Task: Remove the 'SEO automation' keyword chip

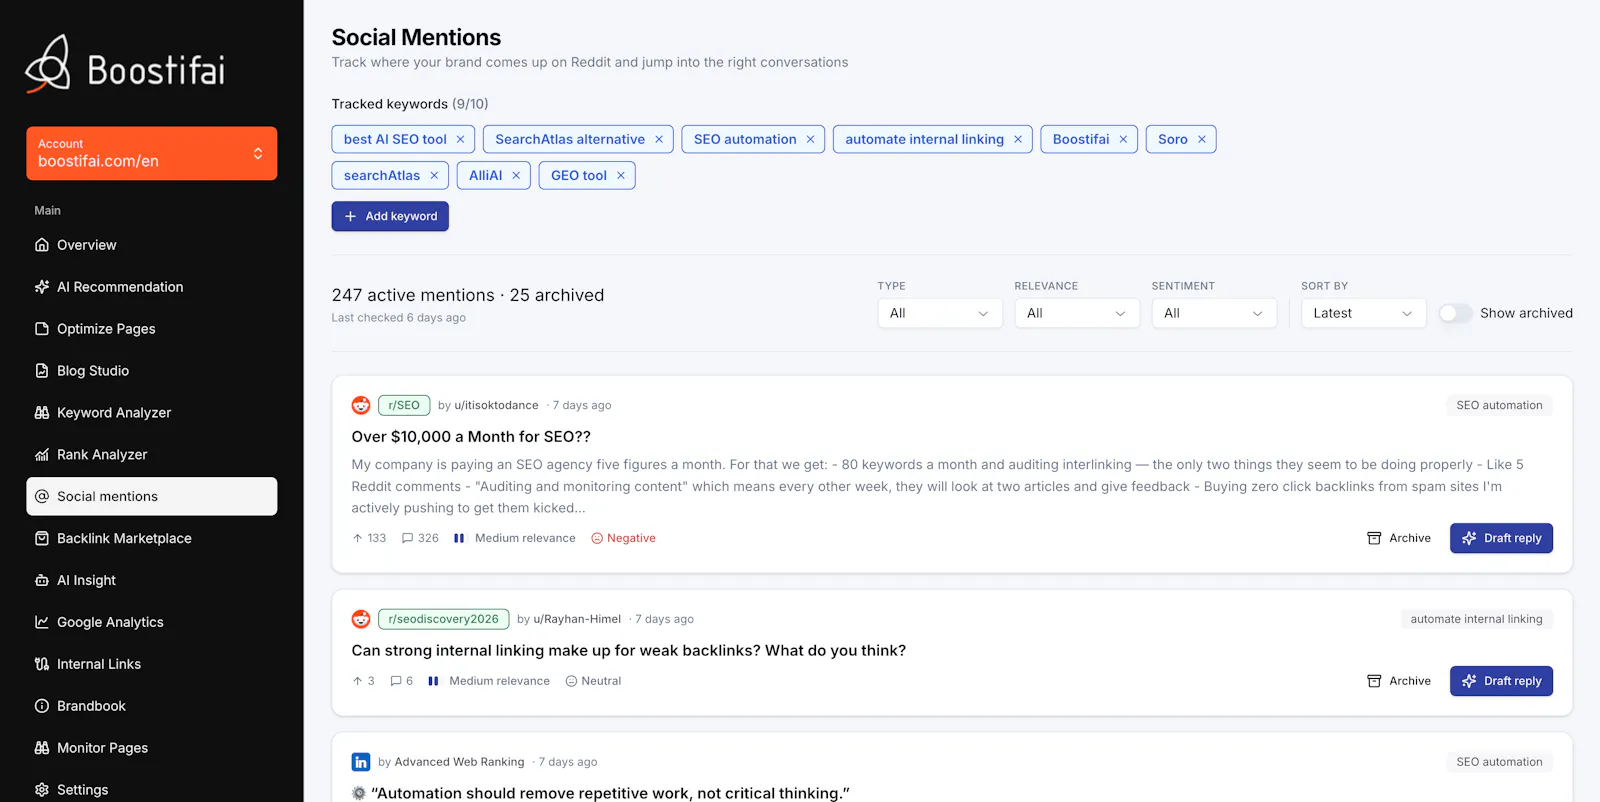Action: [x=810, y=139]
